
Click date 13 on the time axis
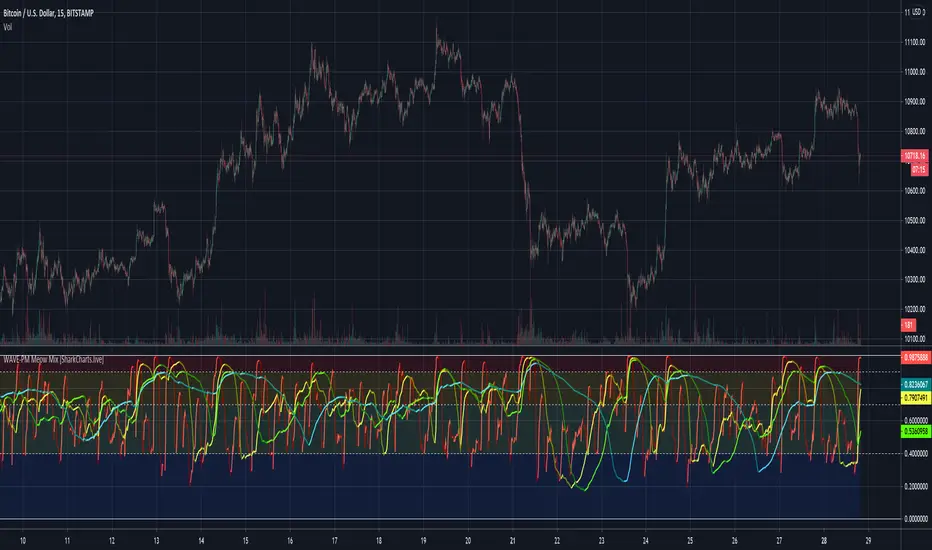(x=156, y=541)
